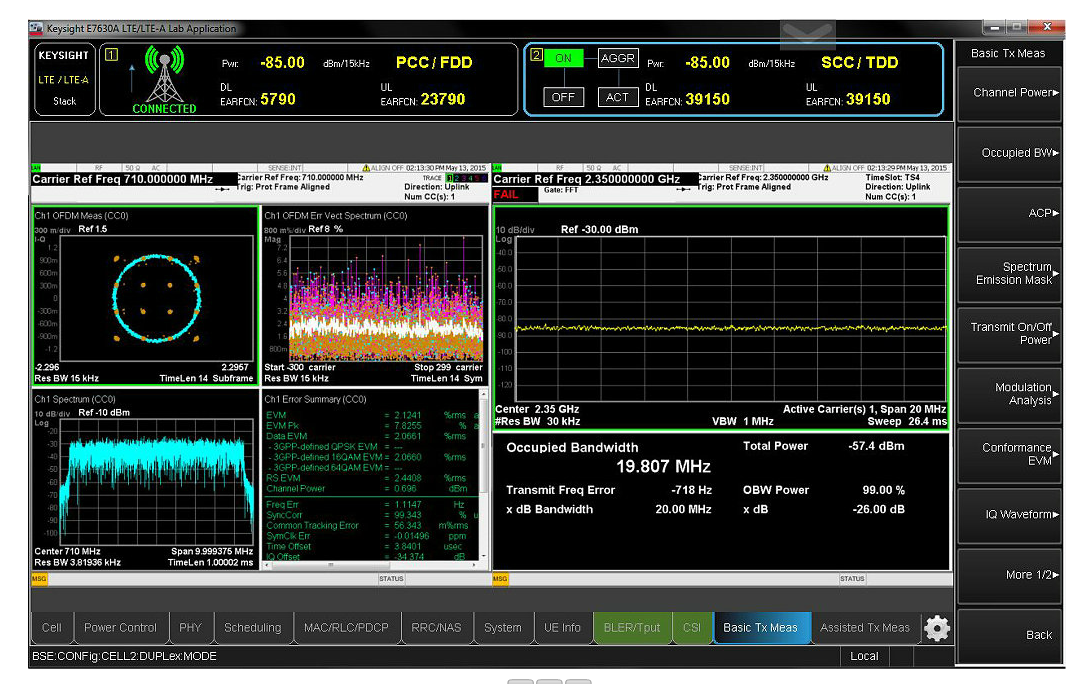Switch to the BLER/Tput tab
1089x684 pixels.
632,628
